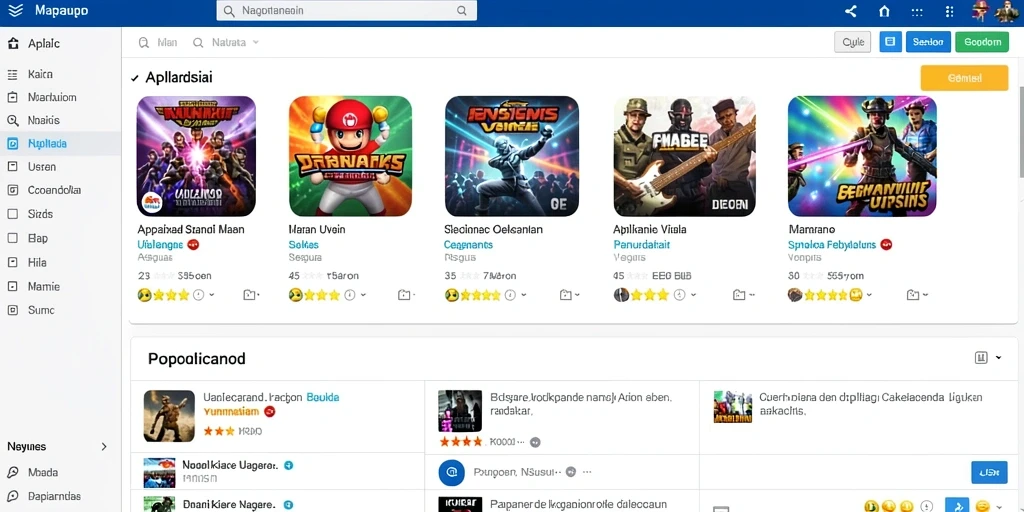This screenshot has height=512, width=1024.
Task: Open the Mada item icon in sidebar
Action: tap(12, 472)
